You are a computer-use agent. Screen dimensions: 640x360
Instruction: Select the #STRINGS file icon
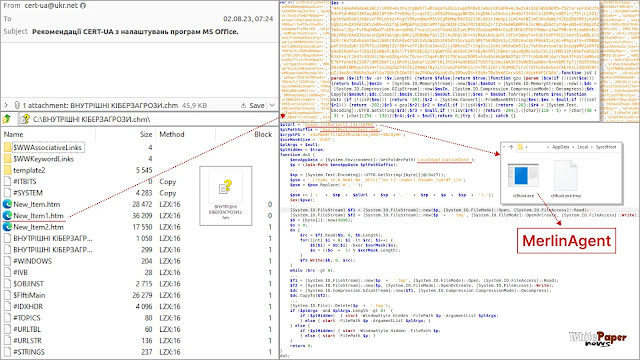(7, 352)
